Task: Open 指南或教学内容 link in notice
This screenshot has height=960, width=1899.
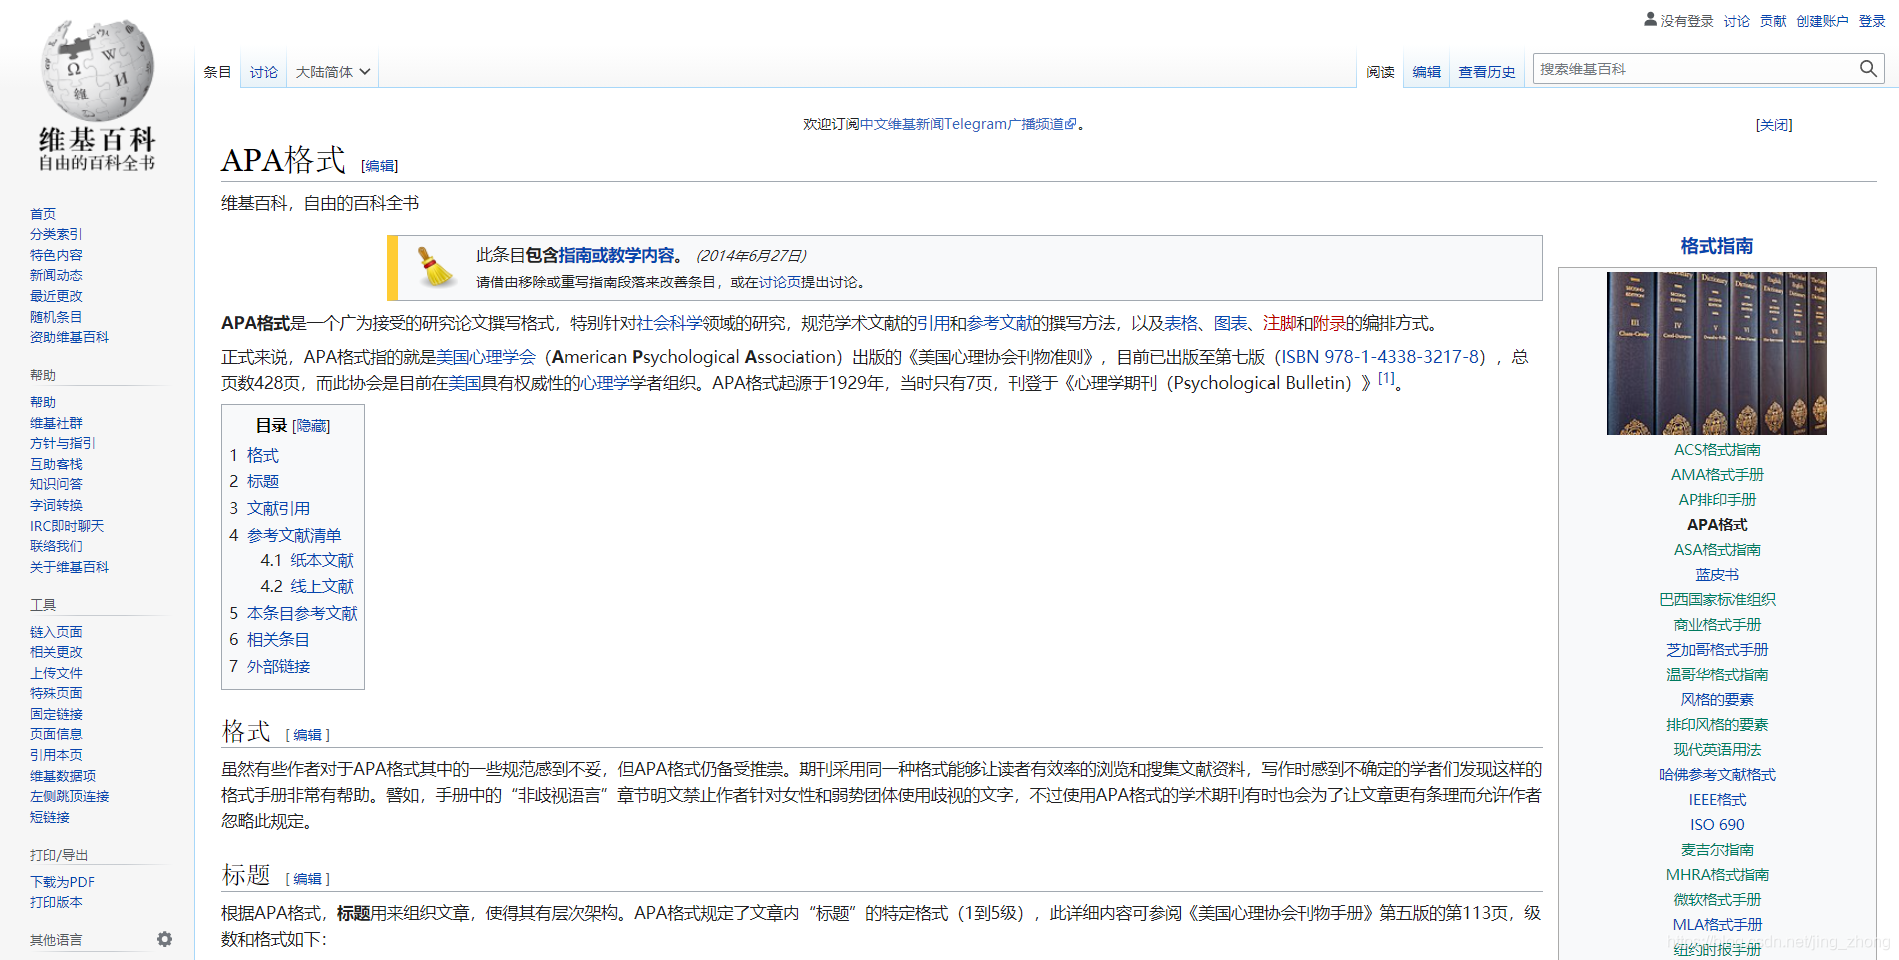Action: (616, 256)
